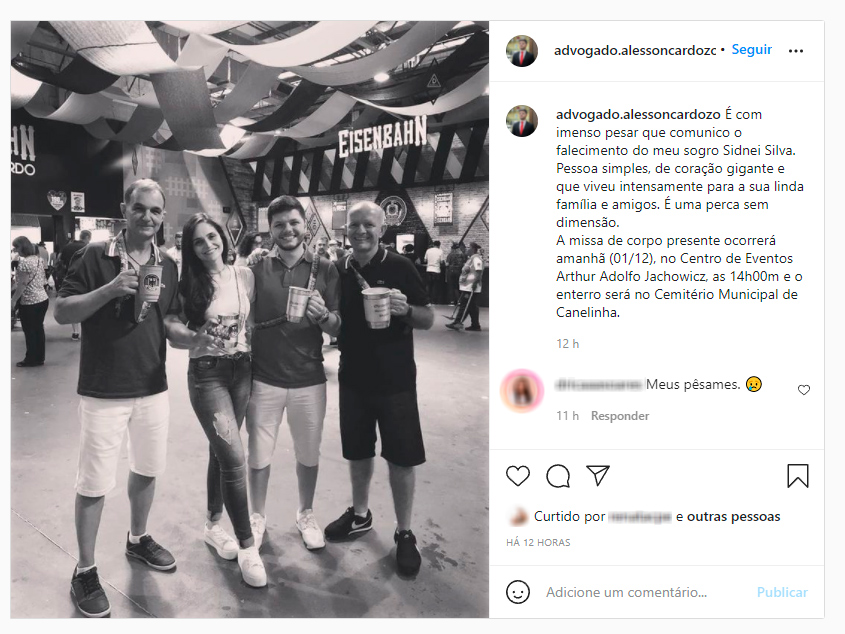Open the three-dots options menu

click(796, 51)
